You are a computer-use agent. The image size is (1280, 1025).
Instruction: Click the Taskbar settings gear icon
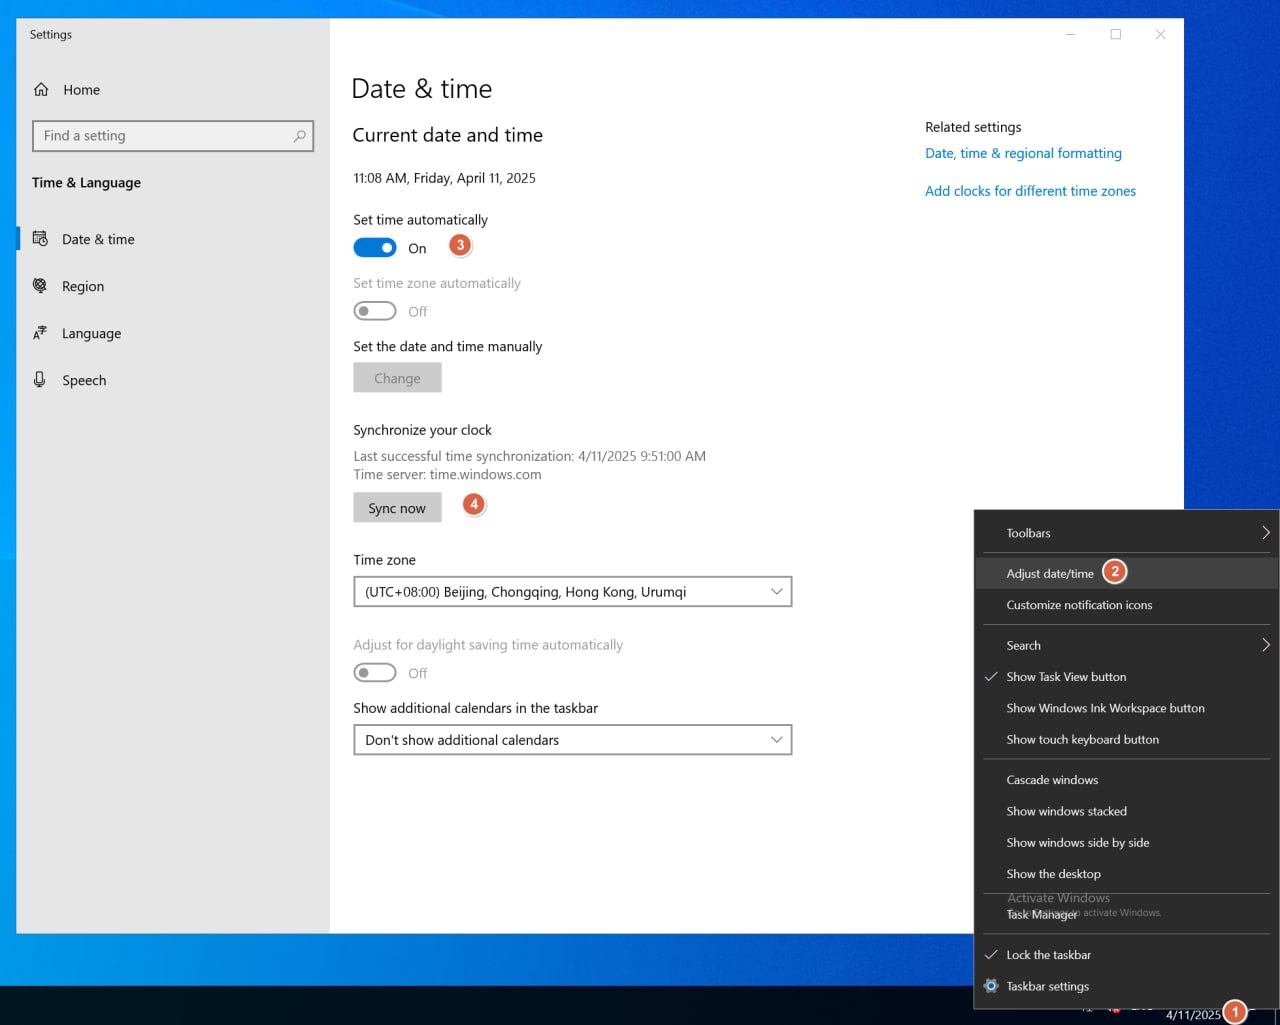(991, 986)
